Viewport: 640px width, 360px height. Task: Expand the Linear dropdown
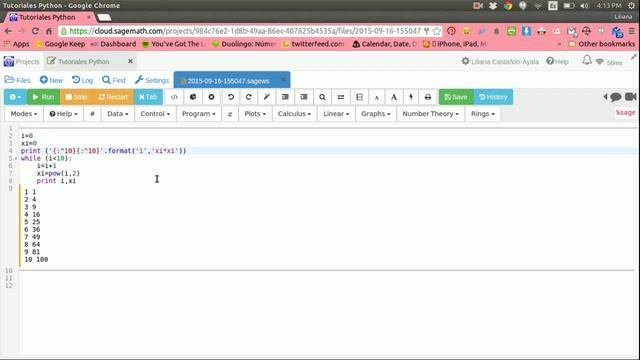(x=336, y=114)
